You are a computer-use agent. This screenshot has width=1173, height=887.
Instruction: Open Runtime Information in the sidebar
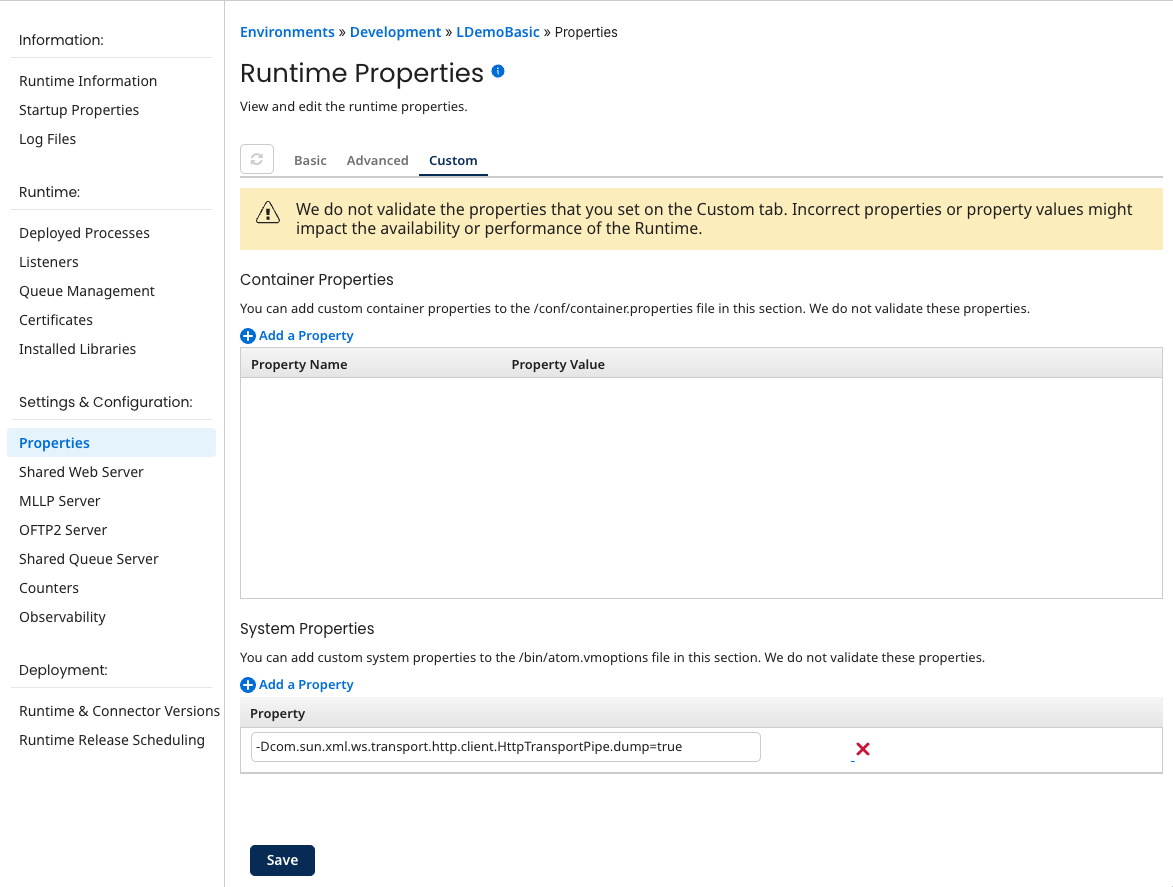[88, 81]
